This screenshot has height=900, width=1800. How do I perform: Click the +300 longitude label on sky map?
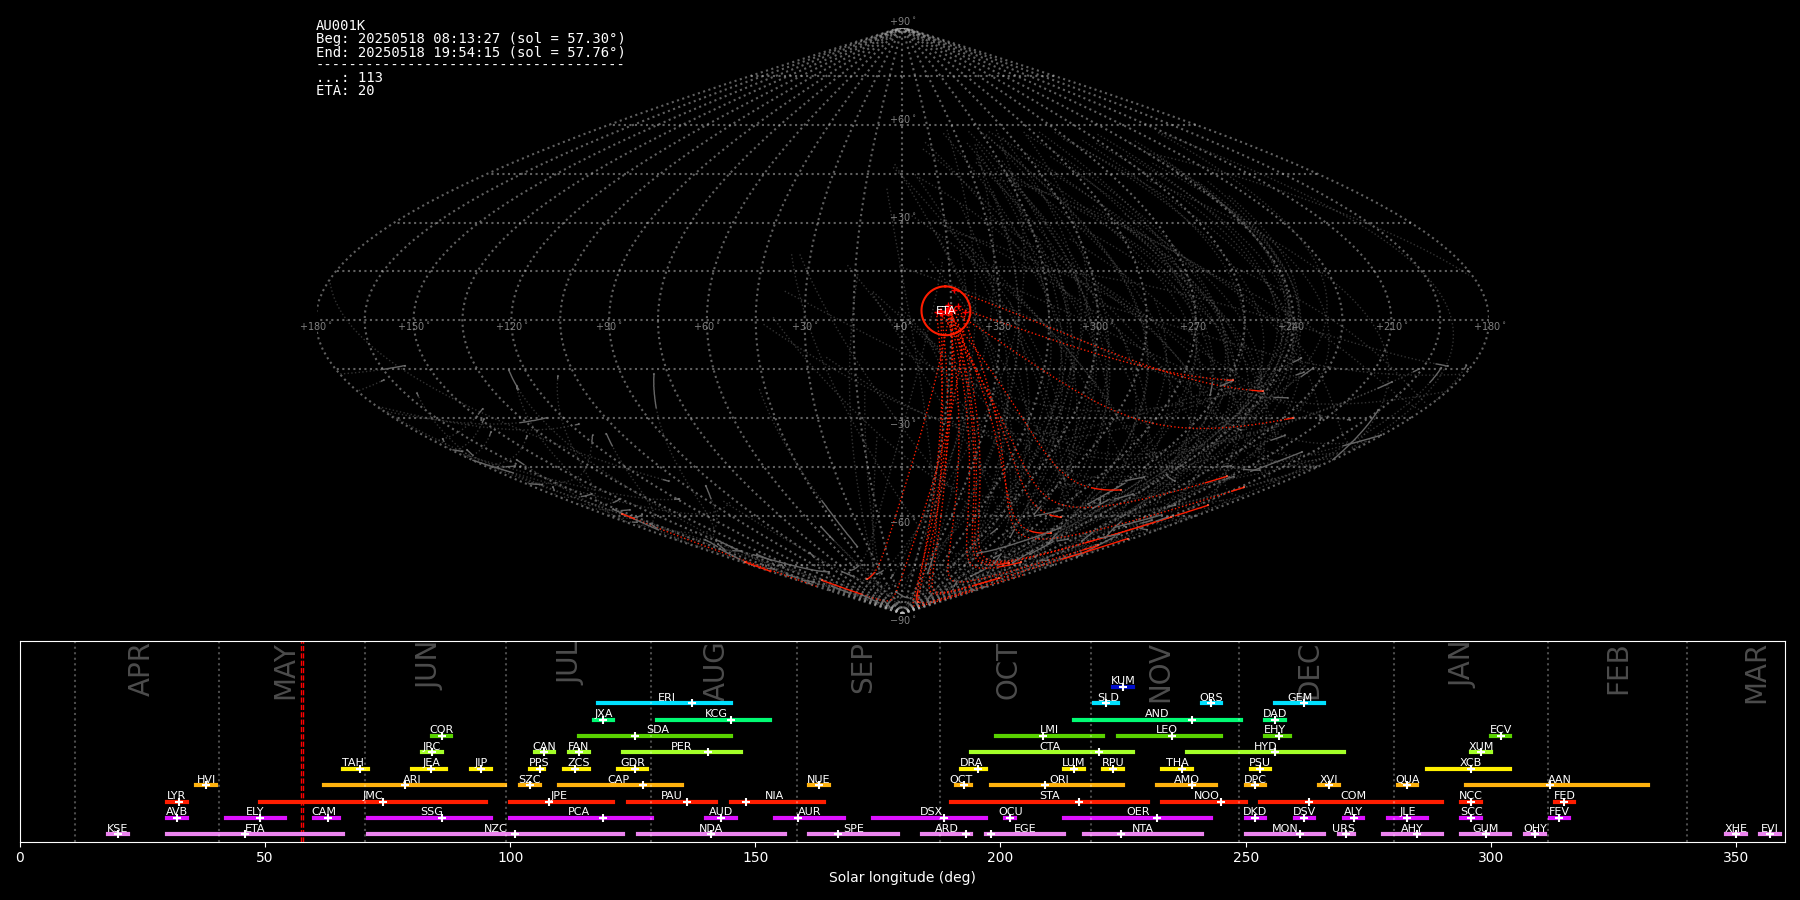coord(1096,326)
